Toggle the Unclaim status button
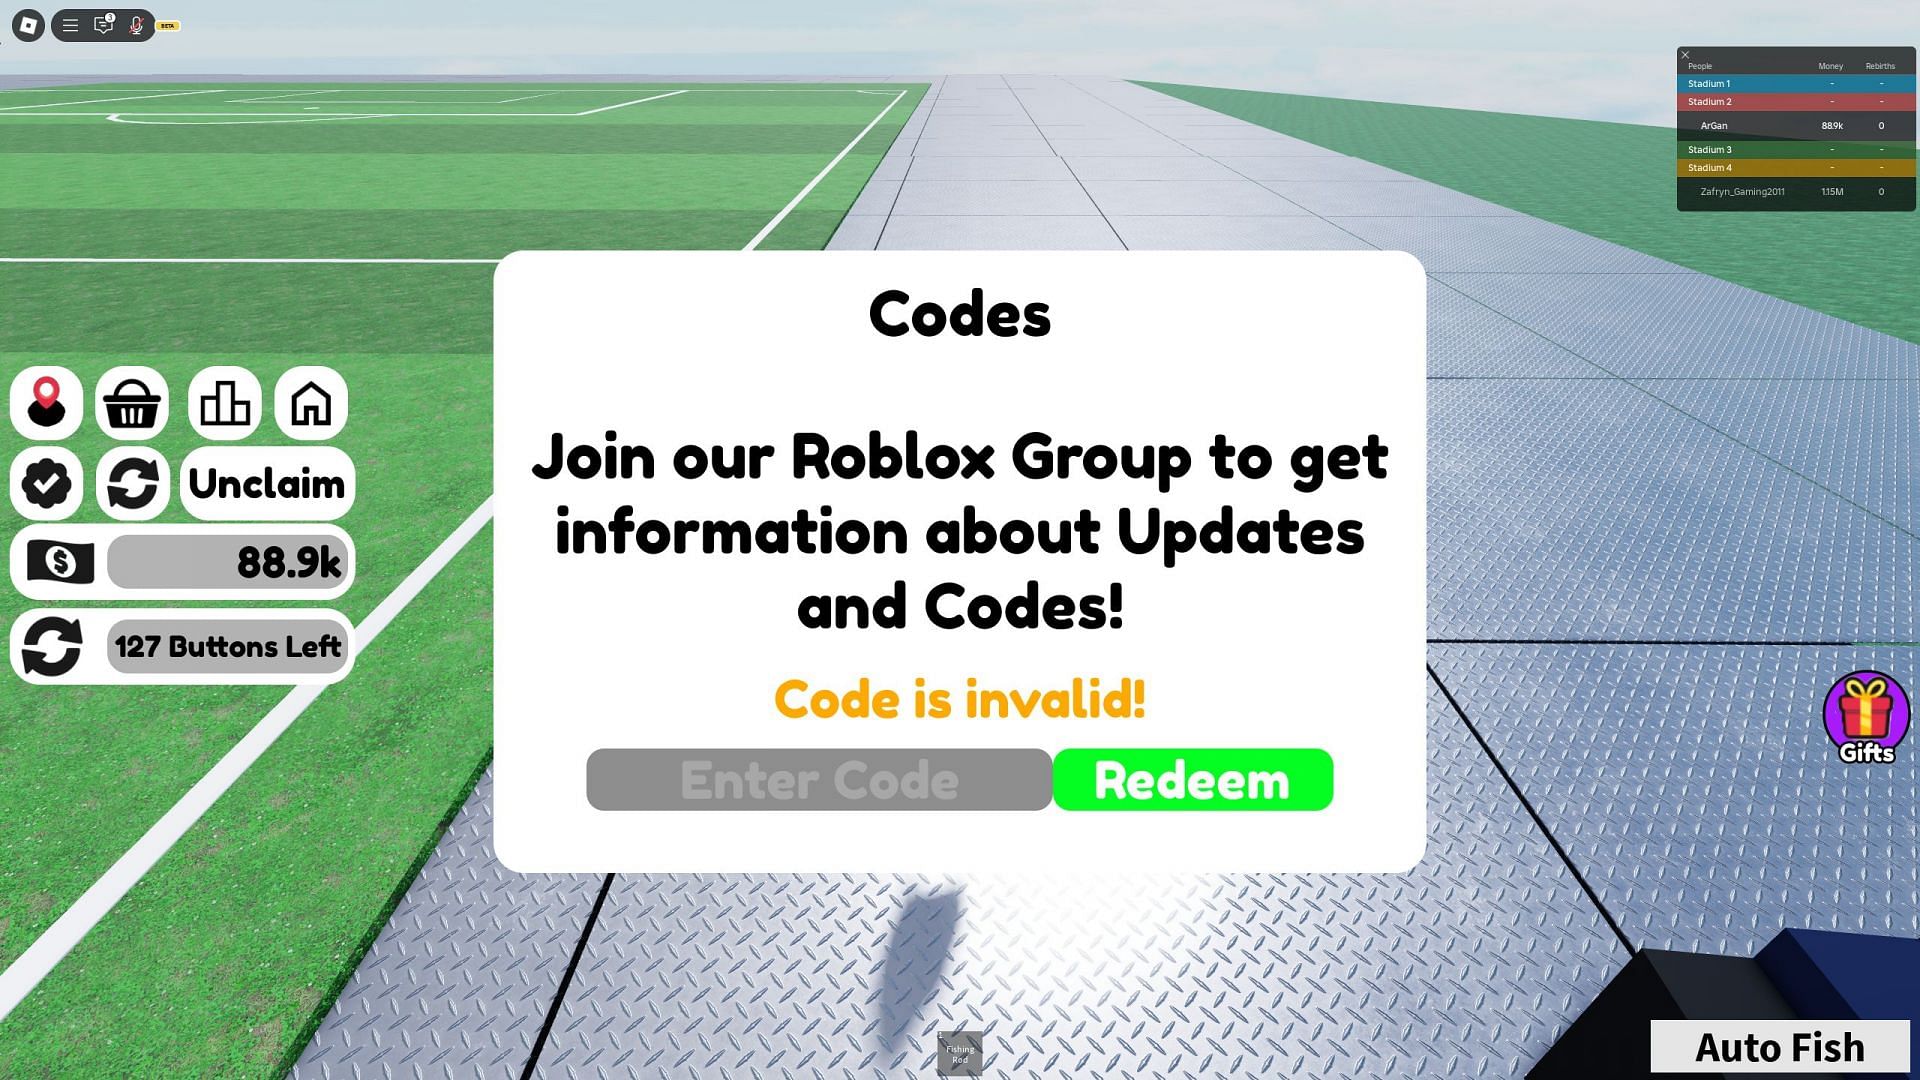The width and height of the screenshot is (1920, 1080). (x=264, y=484)
